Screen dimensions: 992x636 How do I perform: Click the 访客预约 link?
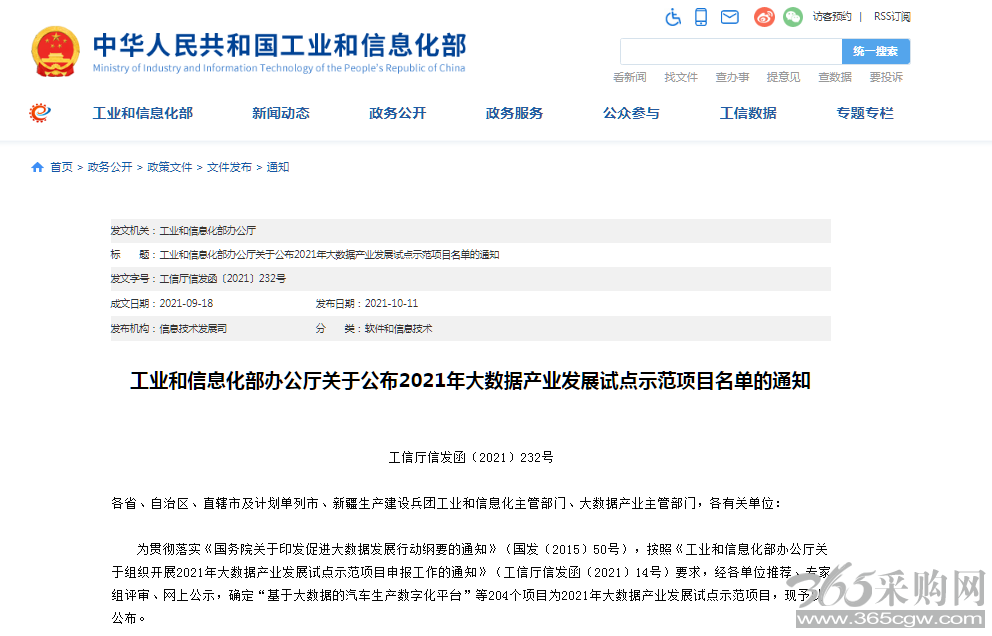pos(832,17)
